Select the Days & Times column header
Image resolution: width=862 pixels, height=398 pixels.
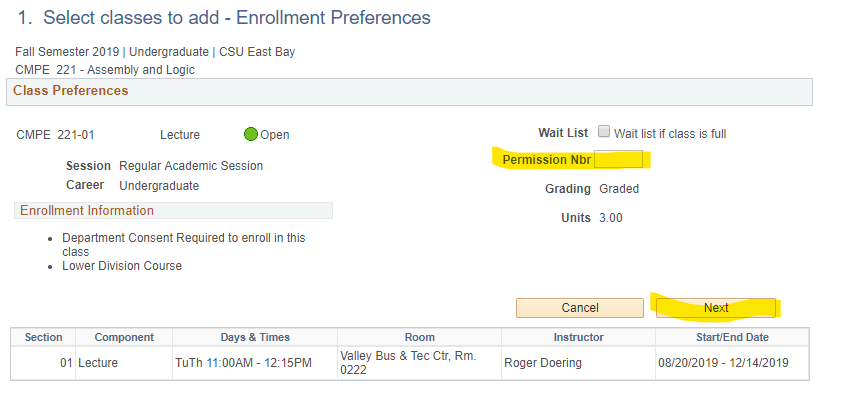coord(255,337)
